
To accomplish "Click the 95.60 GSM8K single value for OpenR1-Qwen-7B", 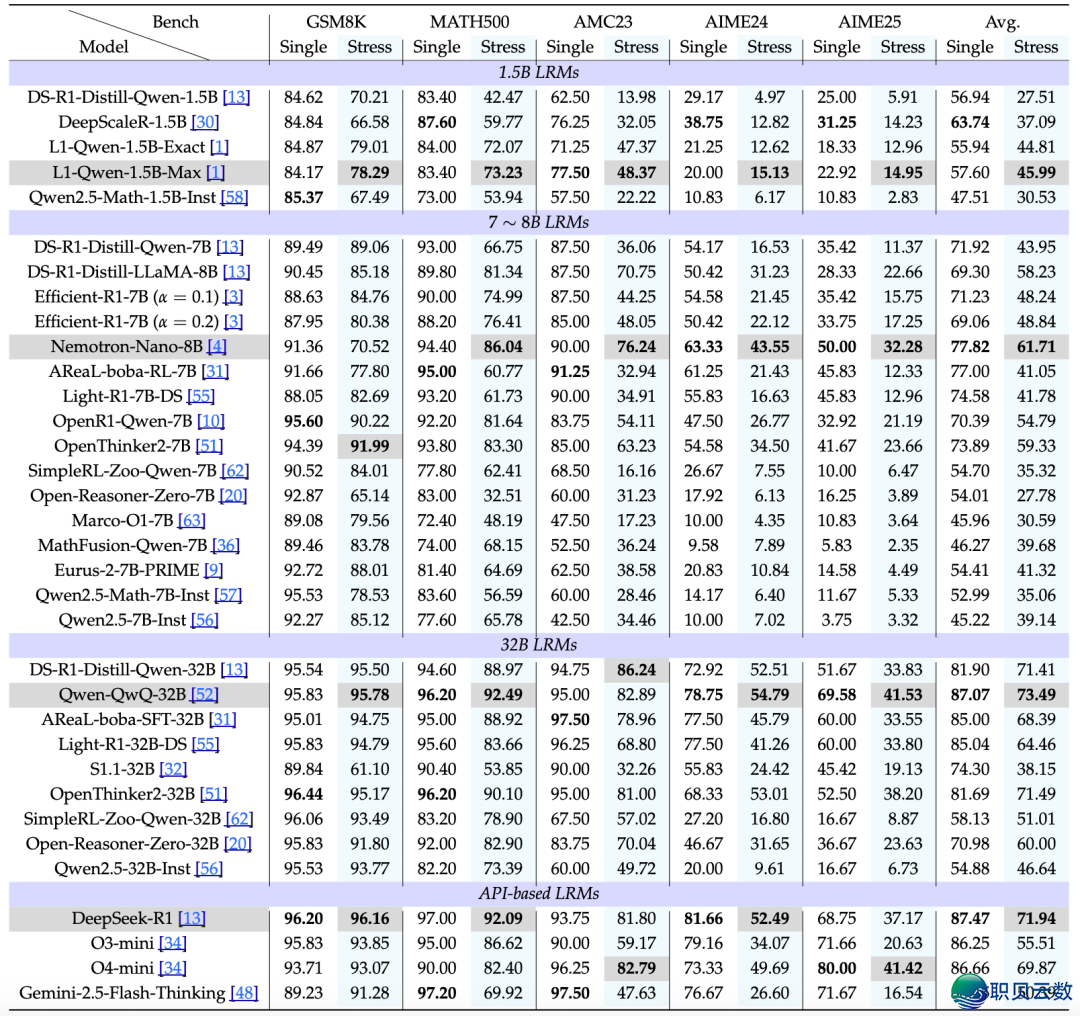I will click(303, 421).
